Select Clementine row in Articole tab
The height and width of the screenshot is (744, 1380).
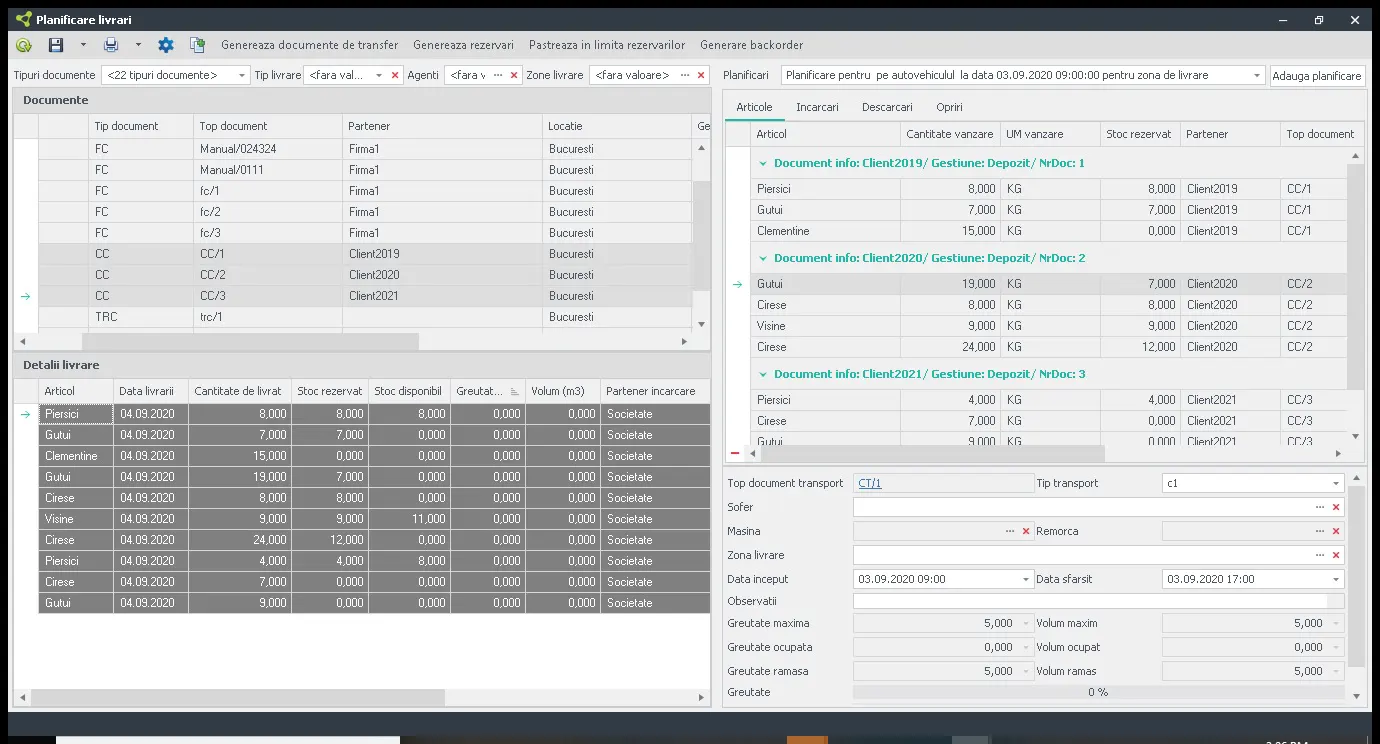(x=1050, y=231)
